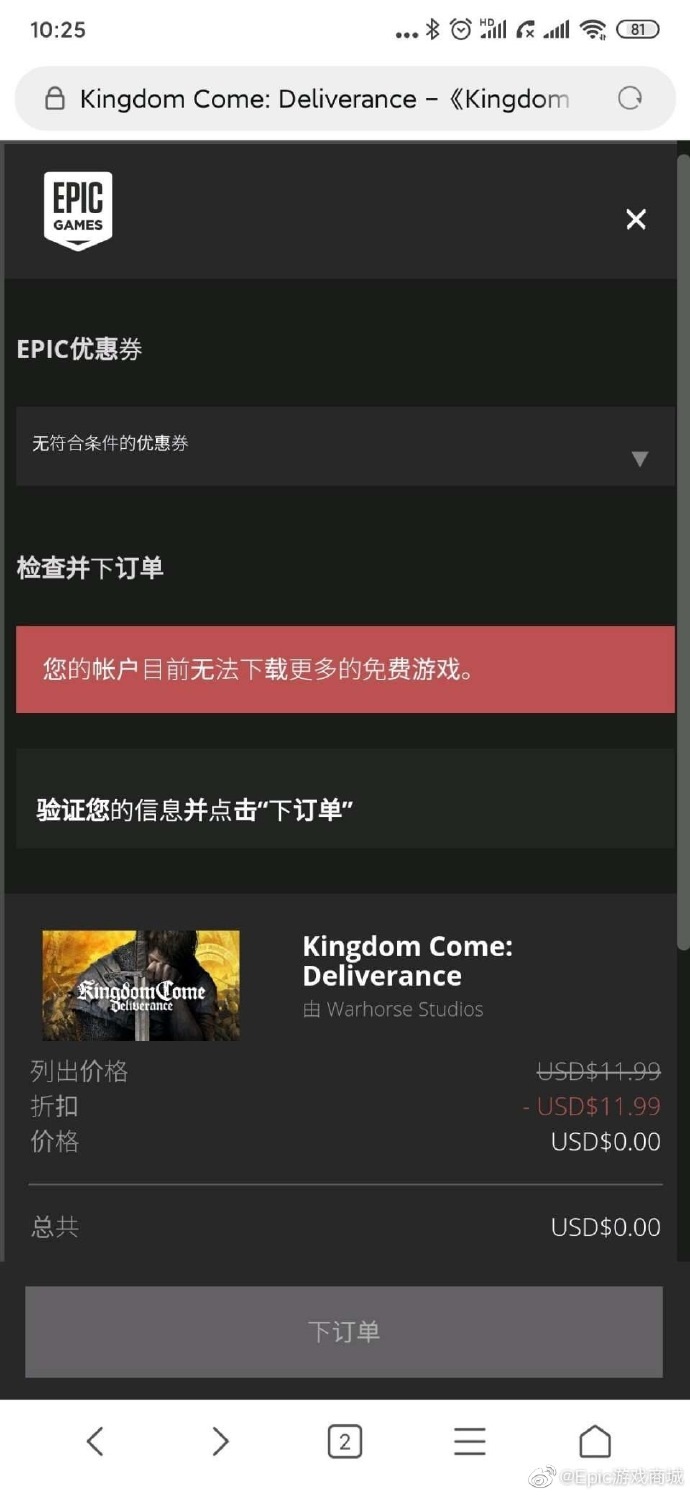Open the tab switcher showing 2 tabs

pos(345,1441)
